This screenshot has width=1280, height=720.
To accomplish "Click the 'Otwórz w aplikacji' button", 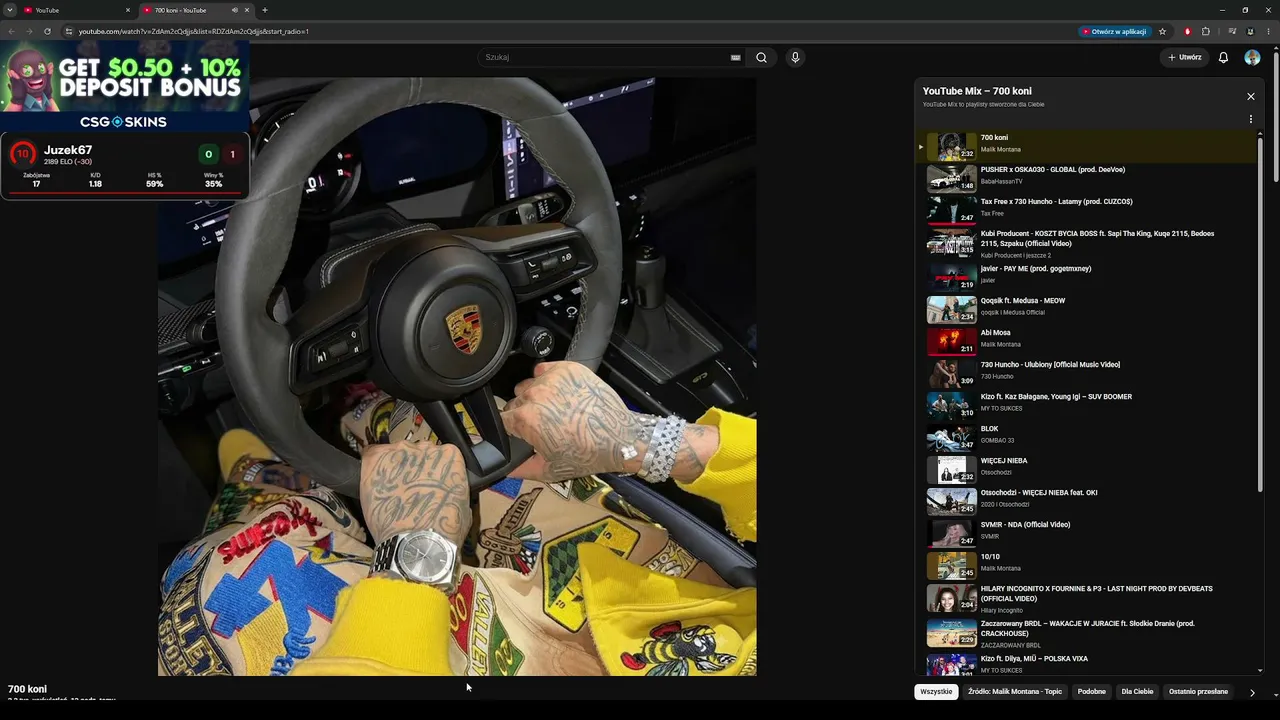I will 1114,31.
